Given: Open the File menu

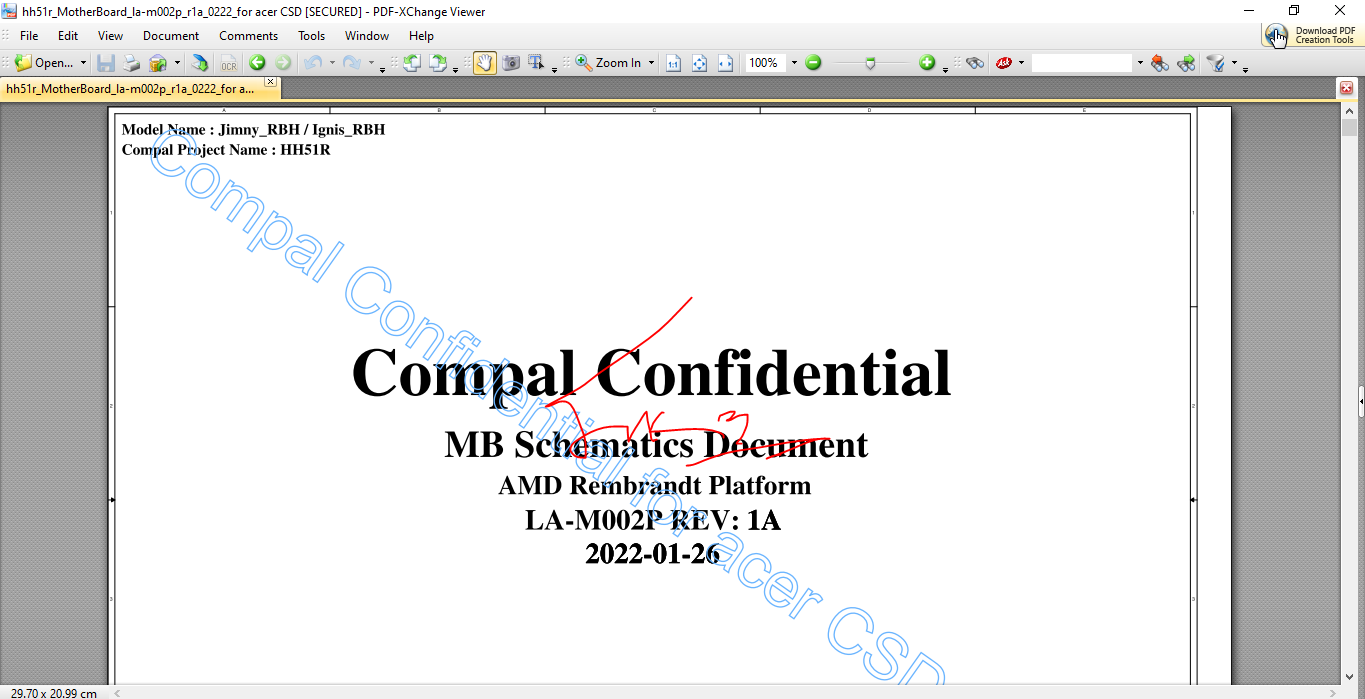Looking at the screenshot, I should (x=29, y=35).
